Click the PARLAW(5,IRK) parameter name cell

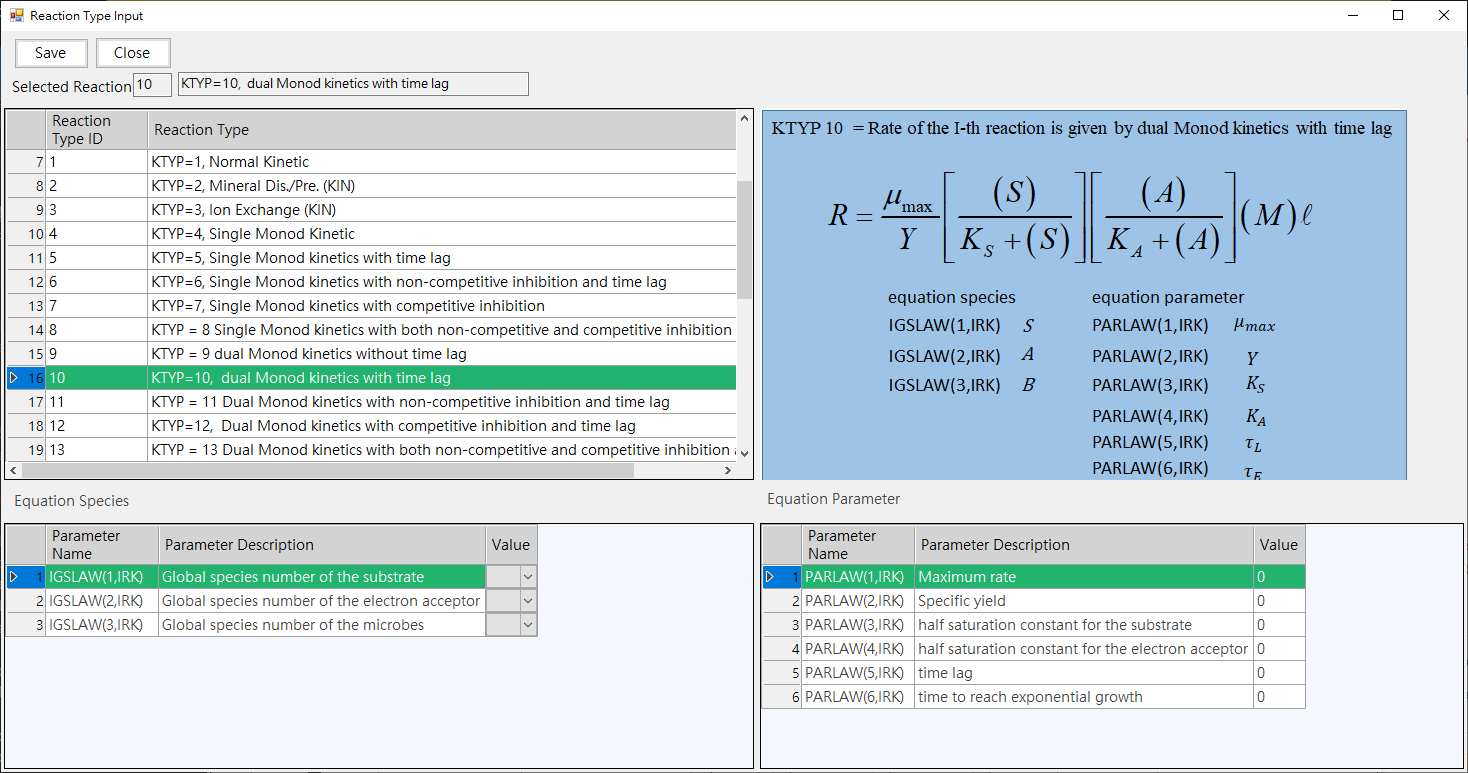(x=858, y=673)
